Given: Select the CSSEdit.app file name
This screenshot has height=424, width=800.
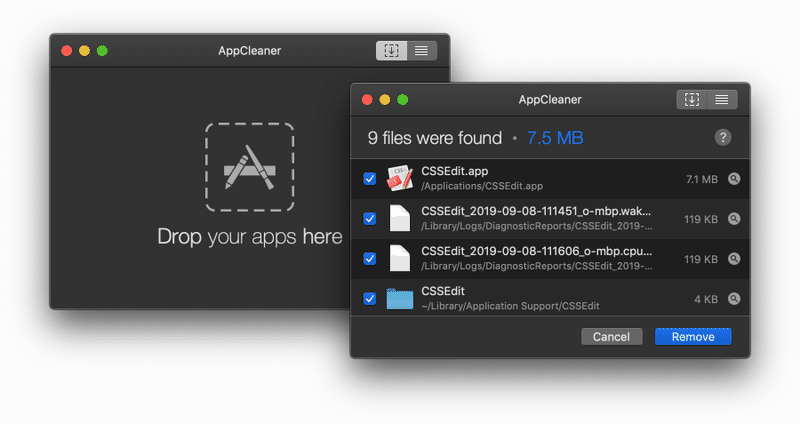Looking at the screenshot, I should (455, 171).
